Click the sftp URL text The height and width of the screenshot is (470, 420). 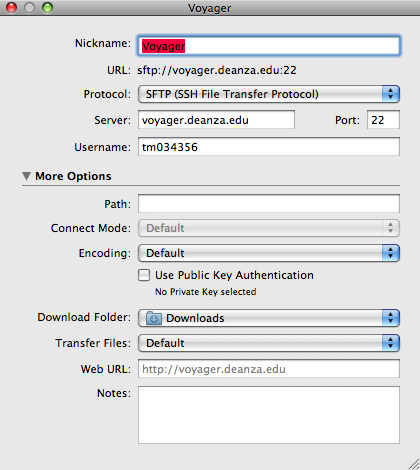click(x=217, y=70)
